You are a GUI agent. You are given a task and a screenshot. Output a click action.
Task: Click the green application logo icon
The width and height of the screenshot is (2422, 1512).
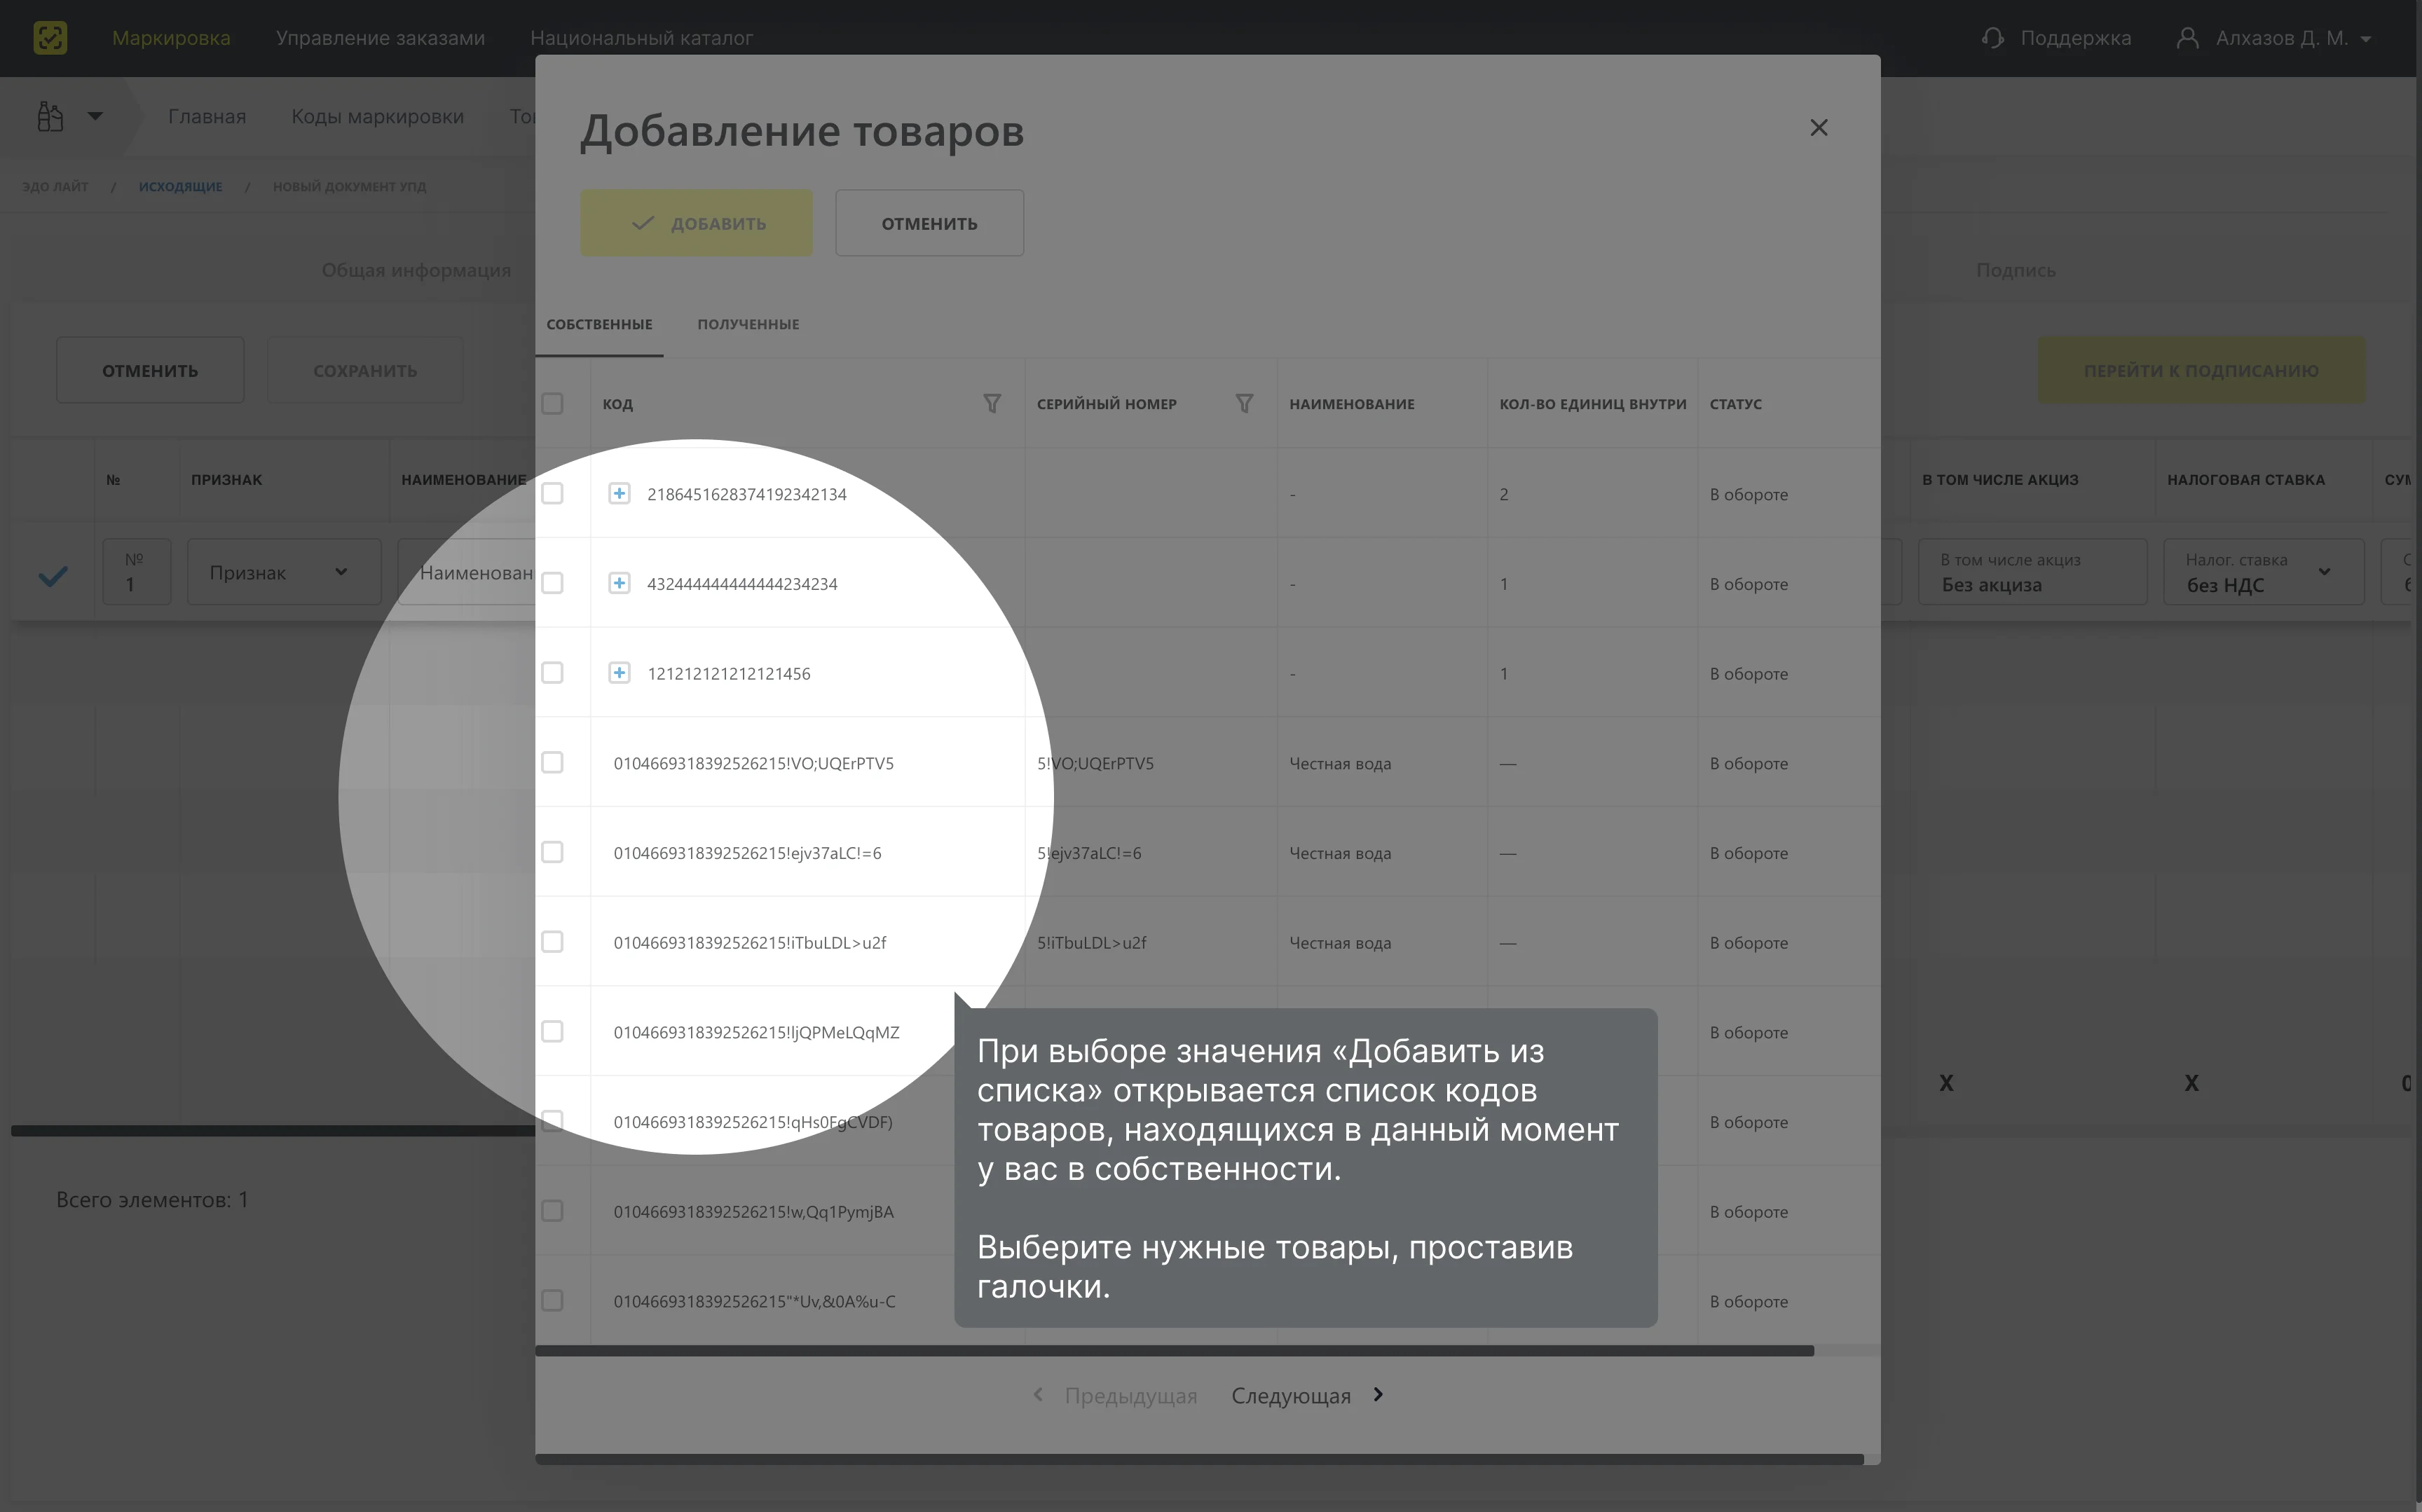click(x=50, y=38)
